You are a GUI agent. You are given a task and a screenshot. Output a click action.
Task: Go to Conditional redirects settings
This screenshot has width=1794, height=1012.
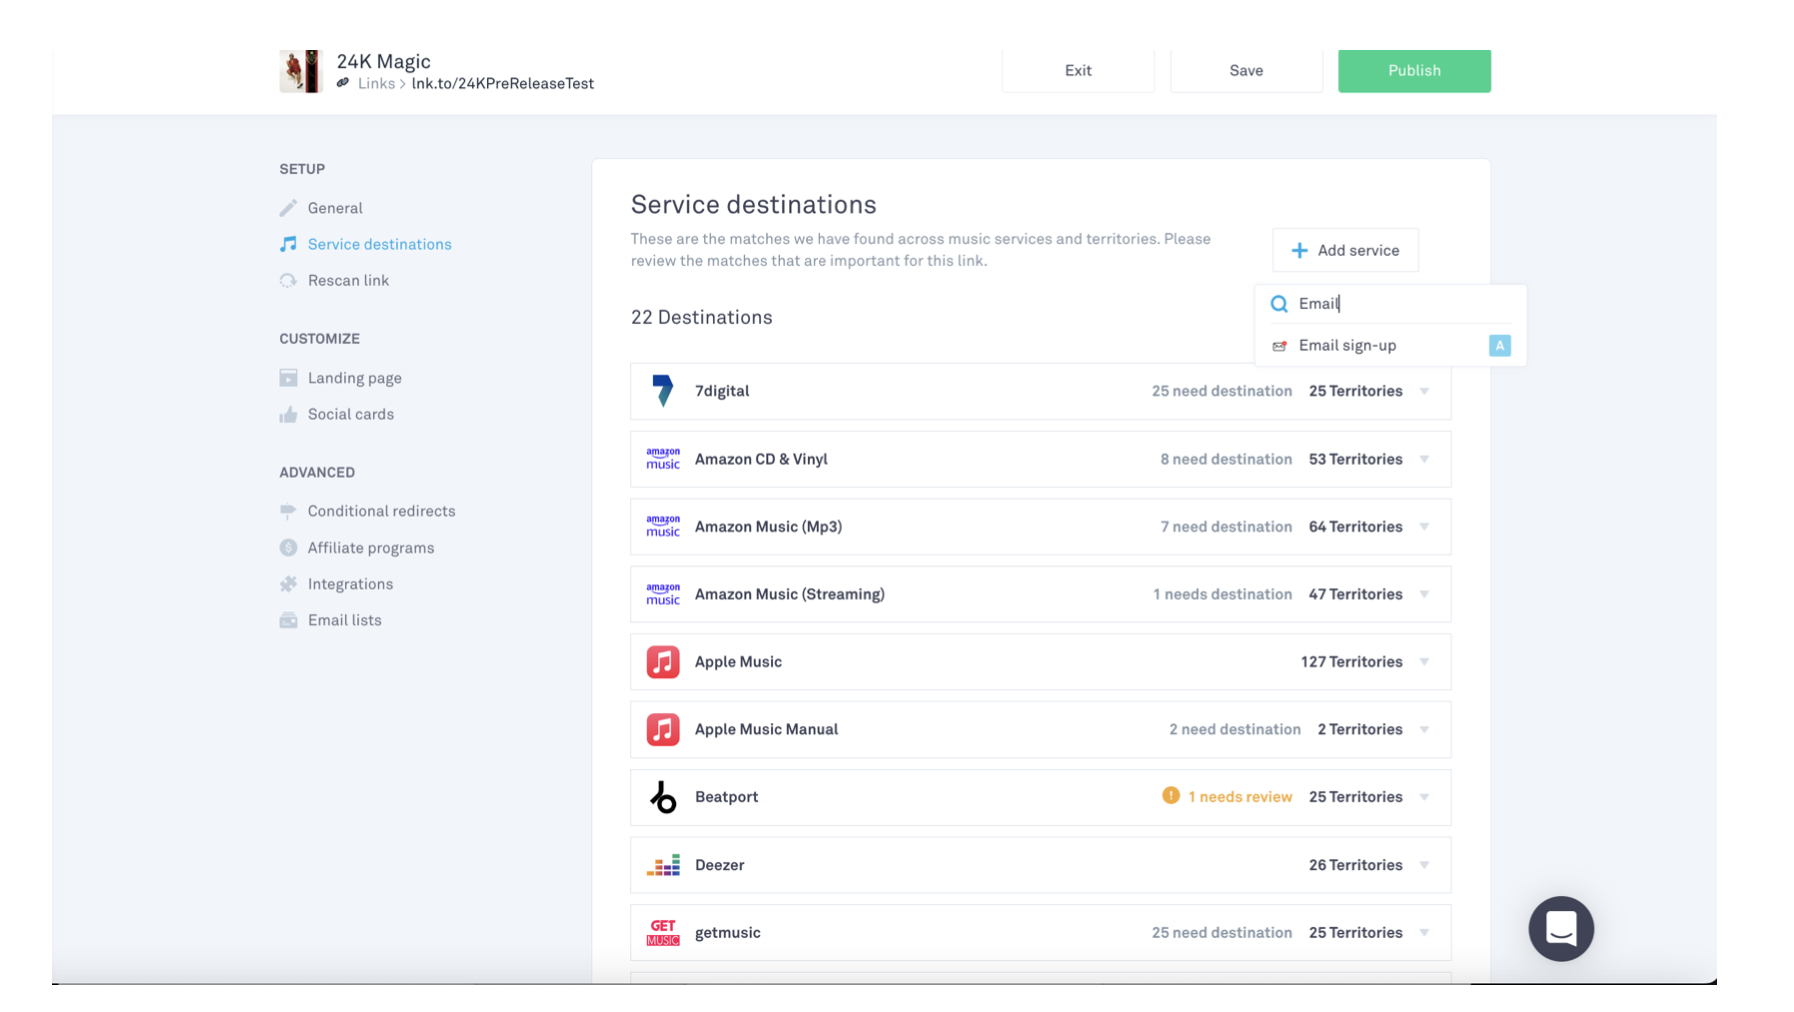pos(380,511)
